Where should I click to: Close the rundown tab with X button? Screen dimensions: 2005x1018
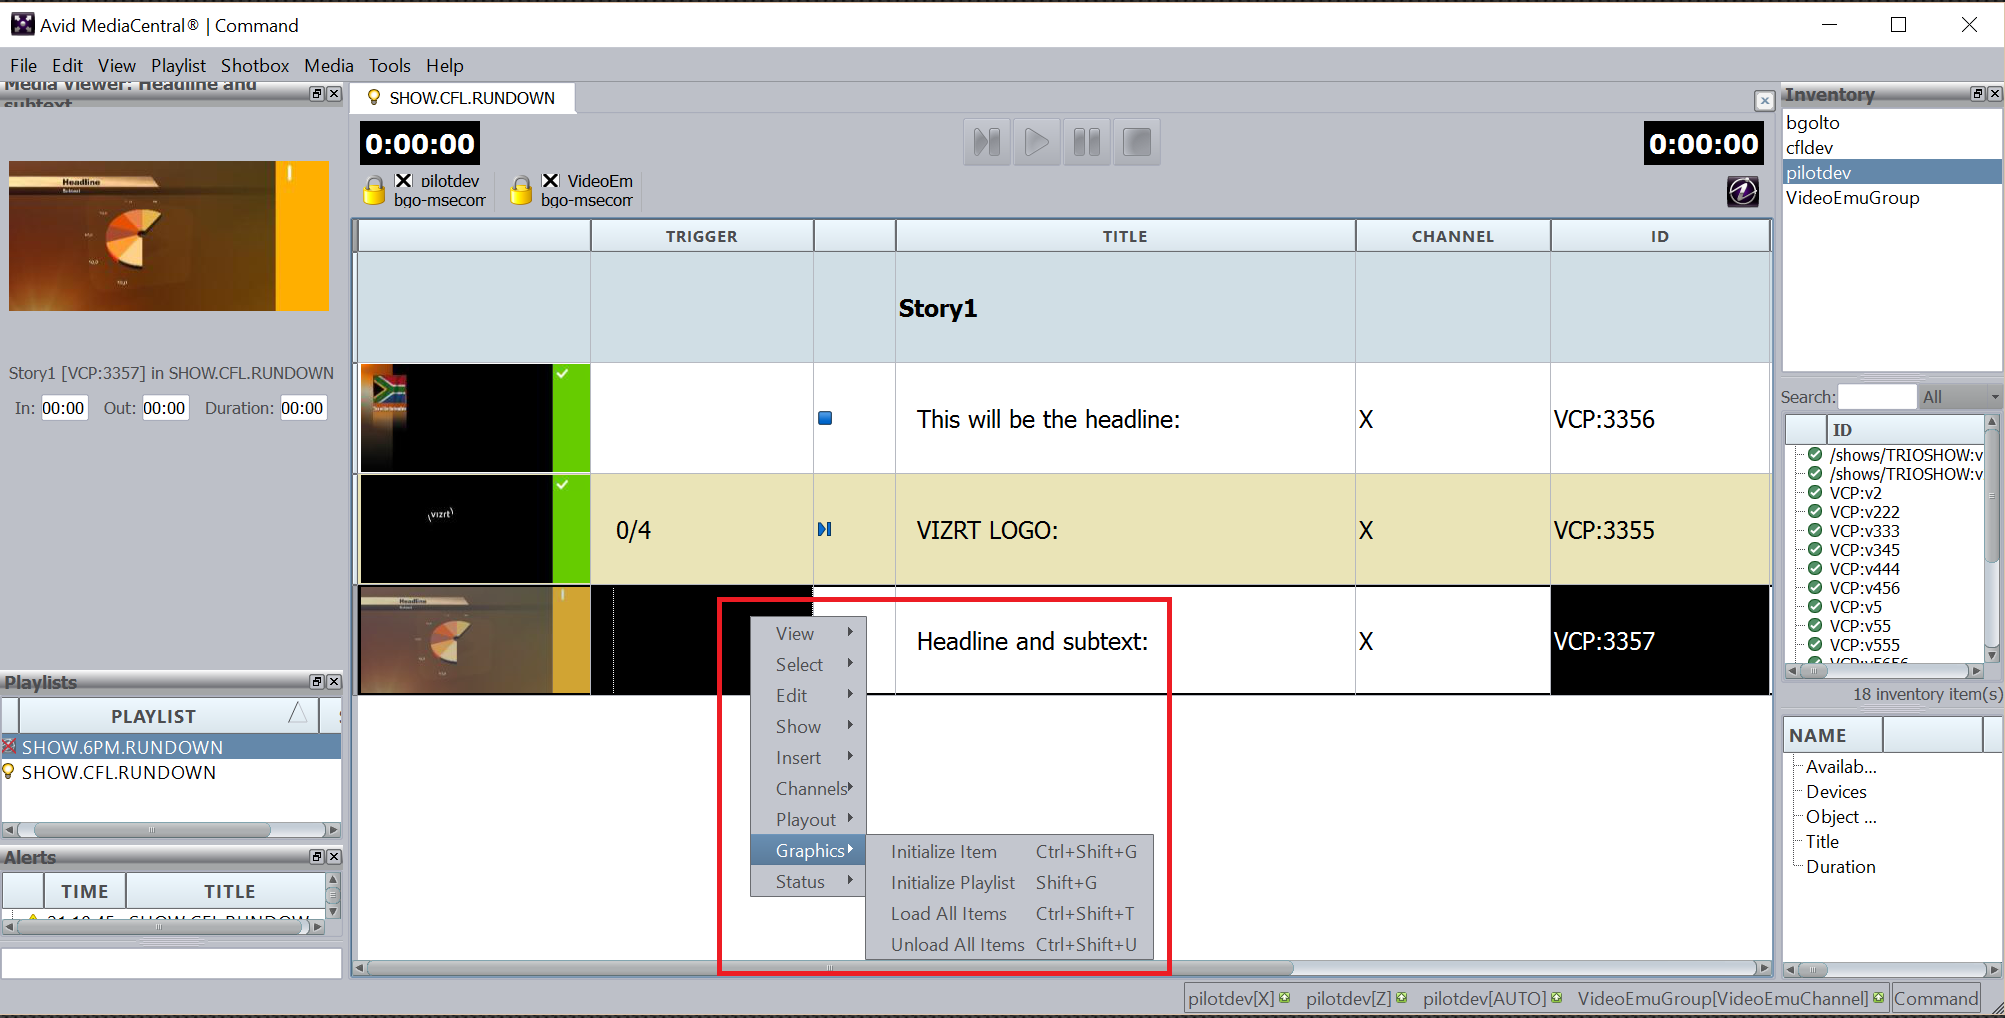tap(1764, 100)
